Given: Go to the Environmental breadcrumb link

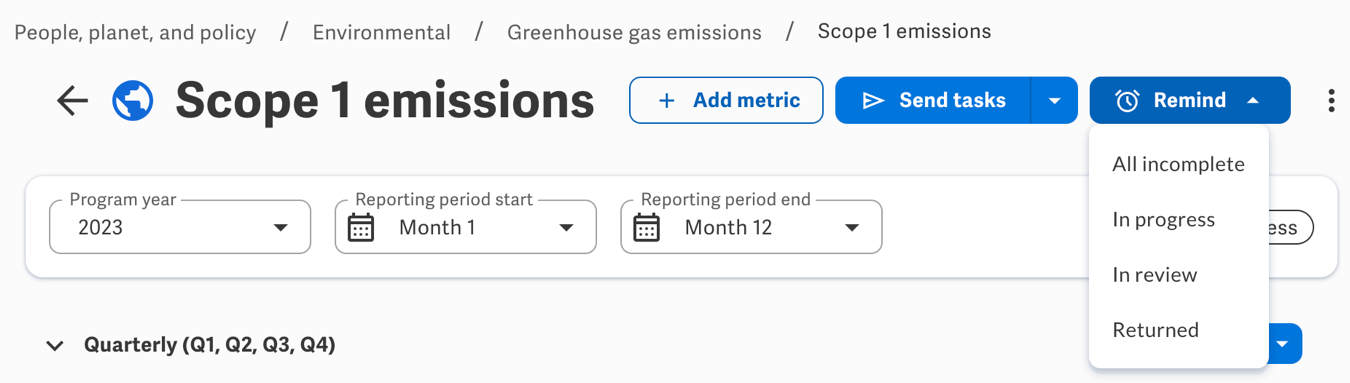Looking at the screenshot, I should coord(382,33).
